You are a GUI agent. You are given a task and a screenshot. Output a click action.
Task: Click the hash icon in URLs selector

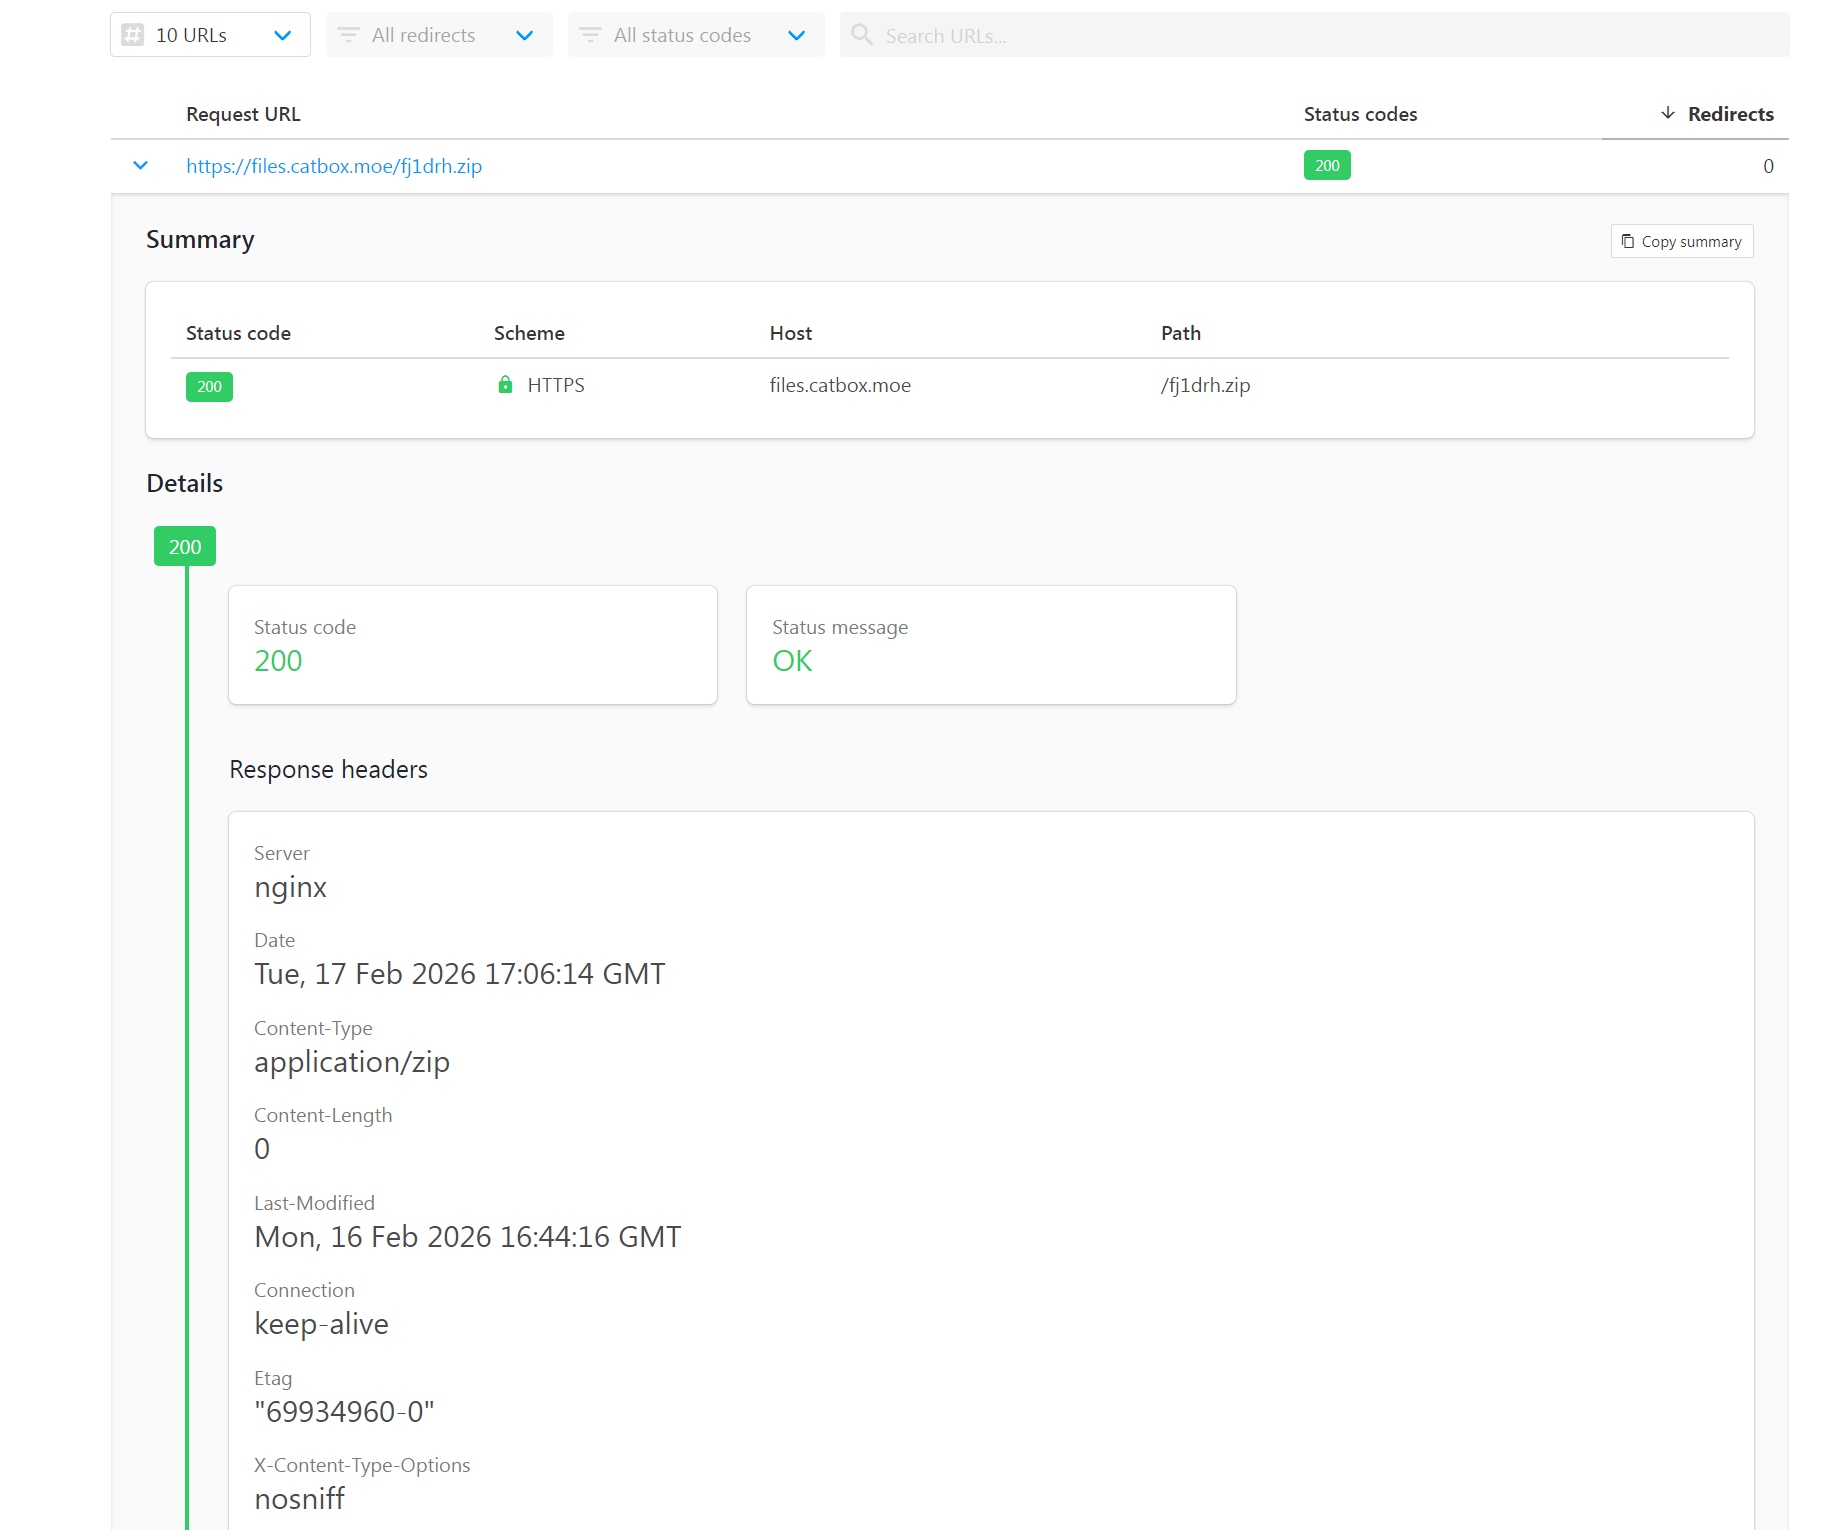(x=132, y=35)
